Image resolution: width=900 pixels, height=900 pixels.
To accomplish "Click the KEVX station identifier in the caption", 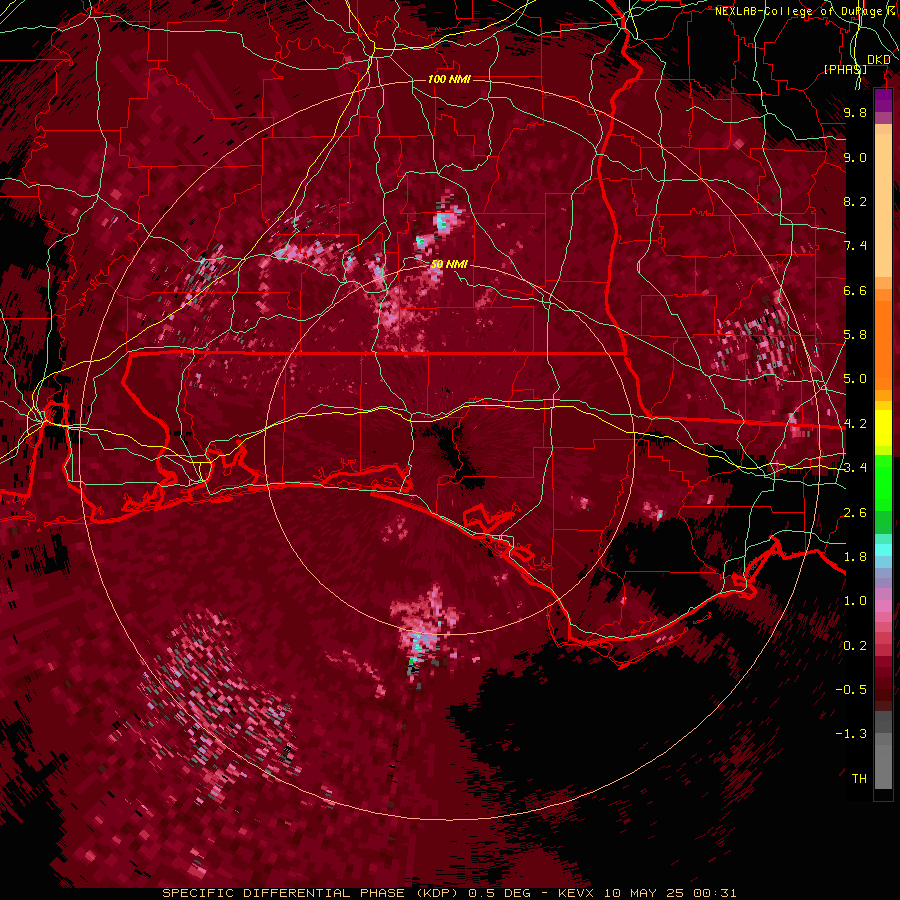I will point(577,893).
